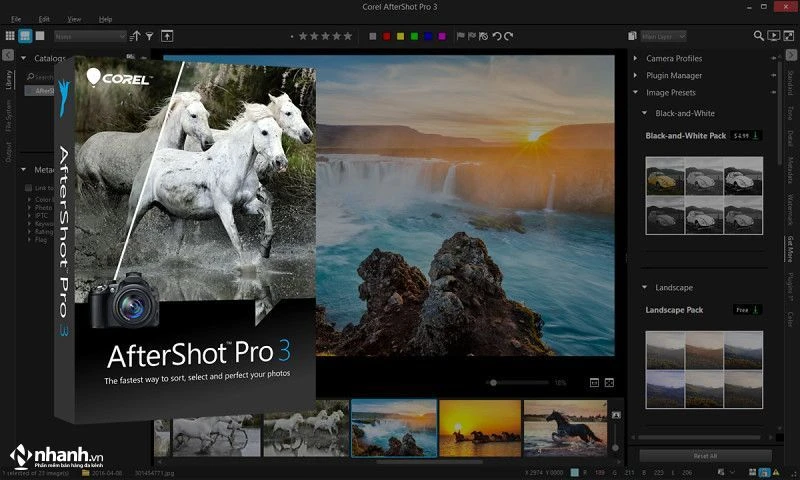This screenshot has width=800, height=480.
Task: Click the fit-to-screen icon below preview
Action: coord(609,382)
